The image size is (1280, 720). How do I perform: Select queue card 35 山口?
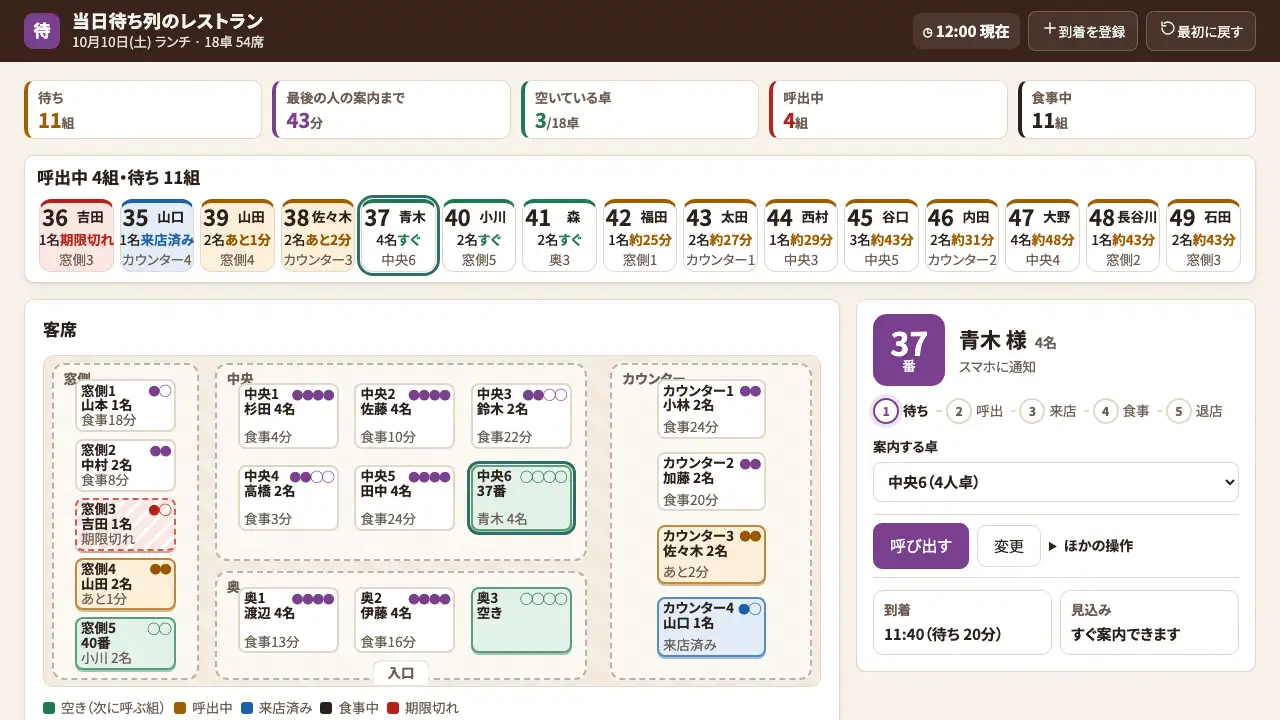(x=157, y=235)
